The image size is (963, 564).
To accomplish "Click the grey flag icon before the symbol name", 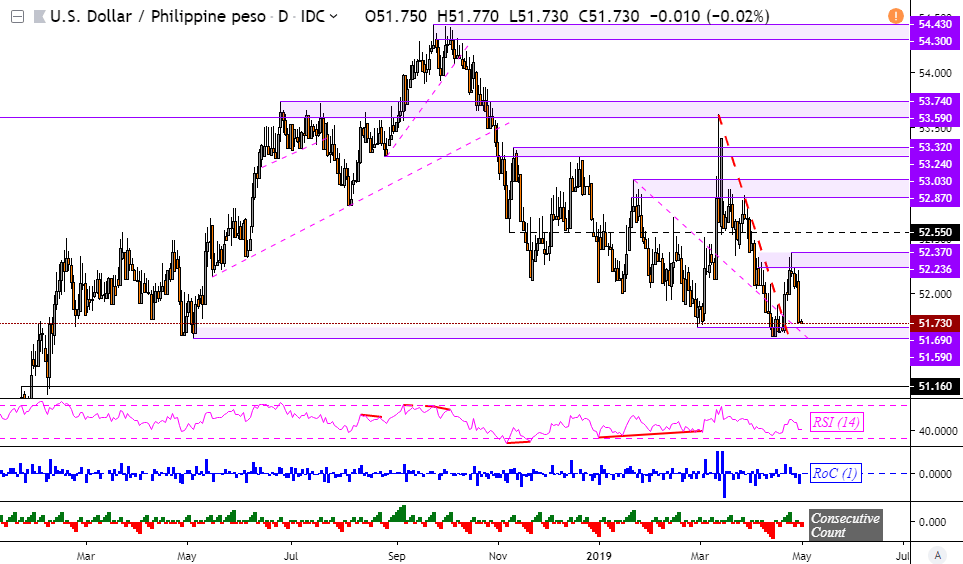I will point(39,17).
